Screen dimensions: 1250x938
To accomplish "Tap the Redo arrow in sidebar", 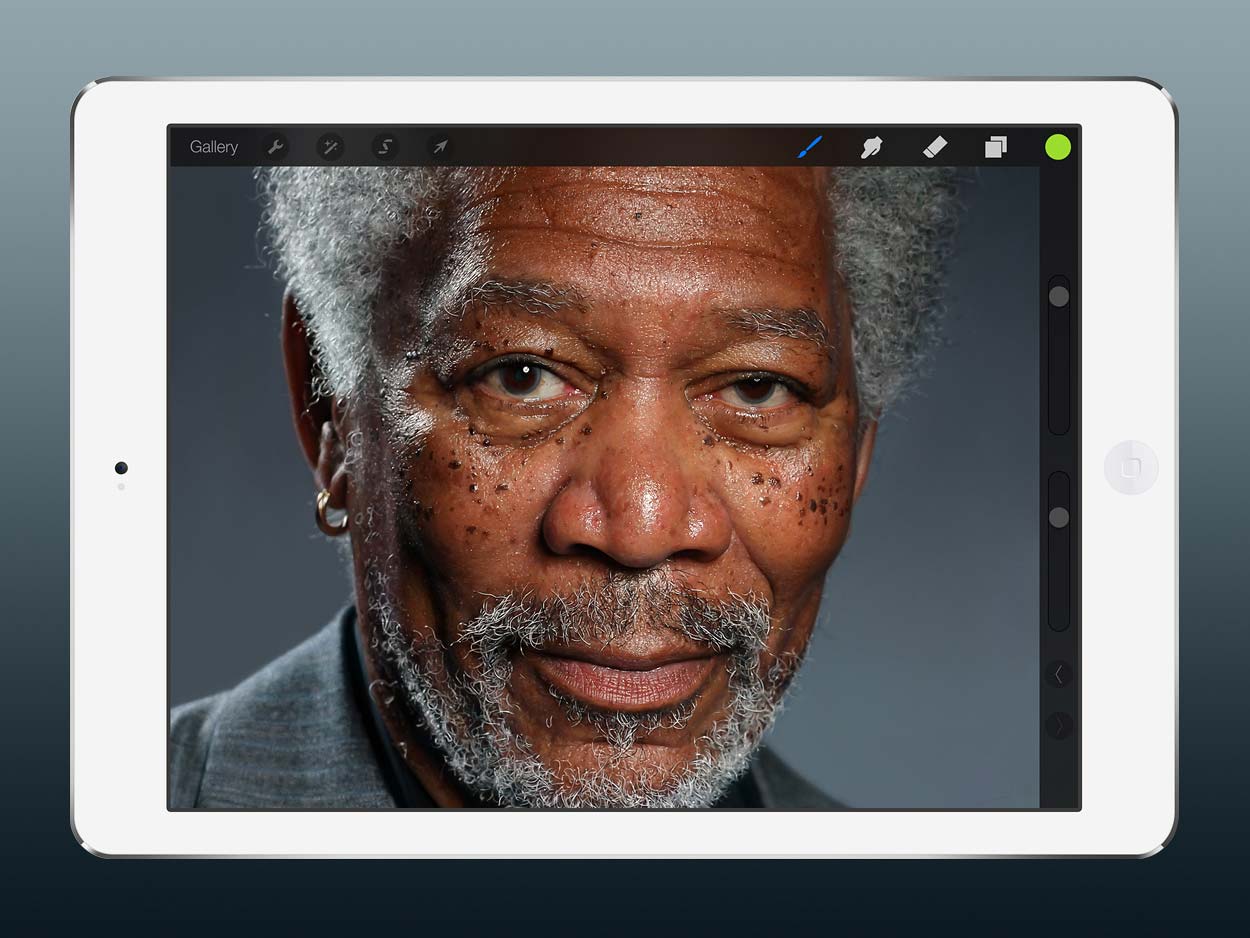I will (x=1059, y=726).
